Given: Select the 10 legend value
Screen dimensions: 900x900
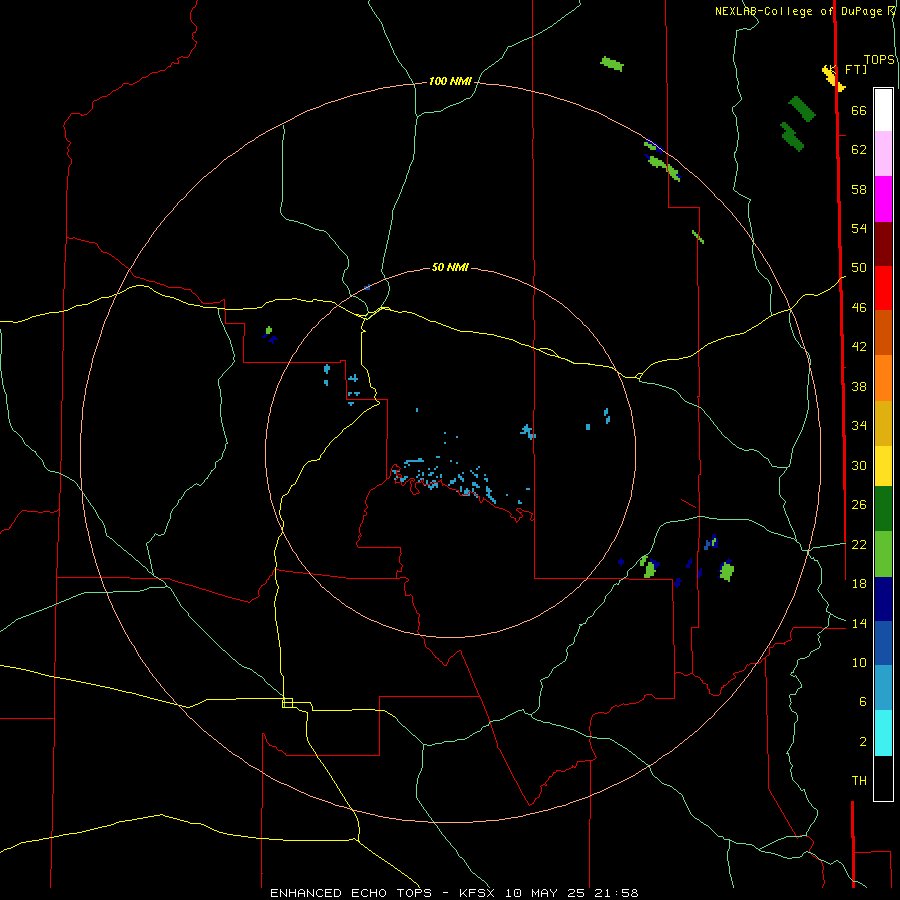Looking at the screenshot, I should click(x=859, y=662).
